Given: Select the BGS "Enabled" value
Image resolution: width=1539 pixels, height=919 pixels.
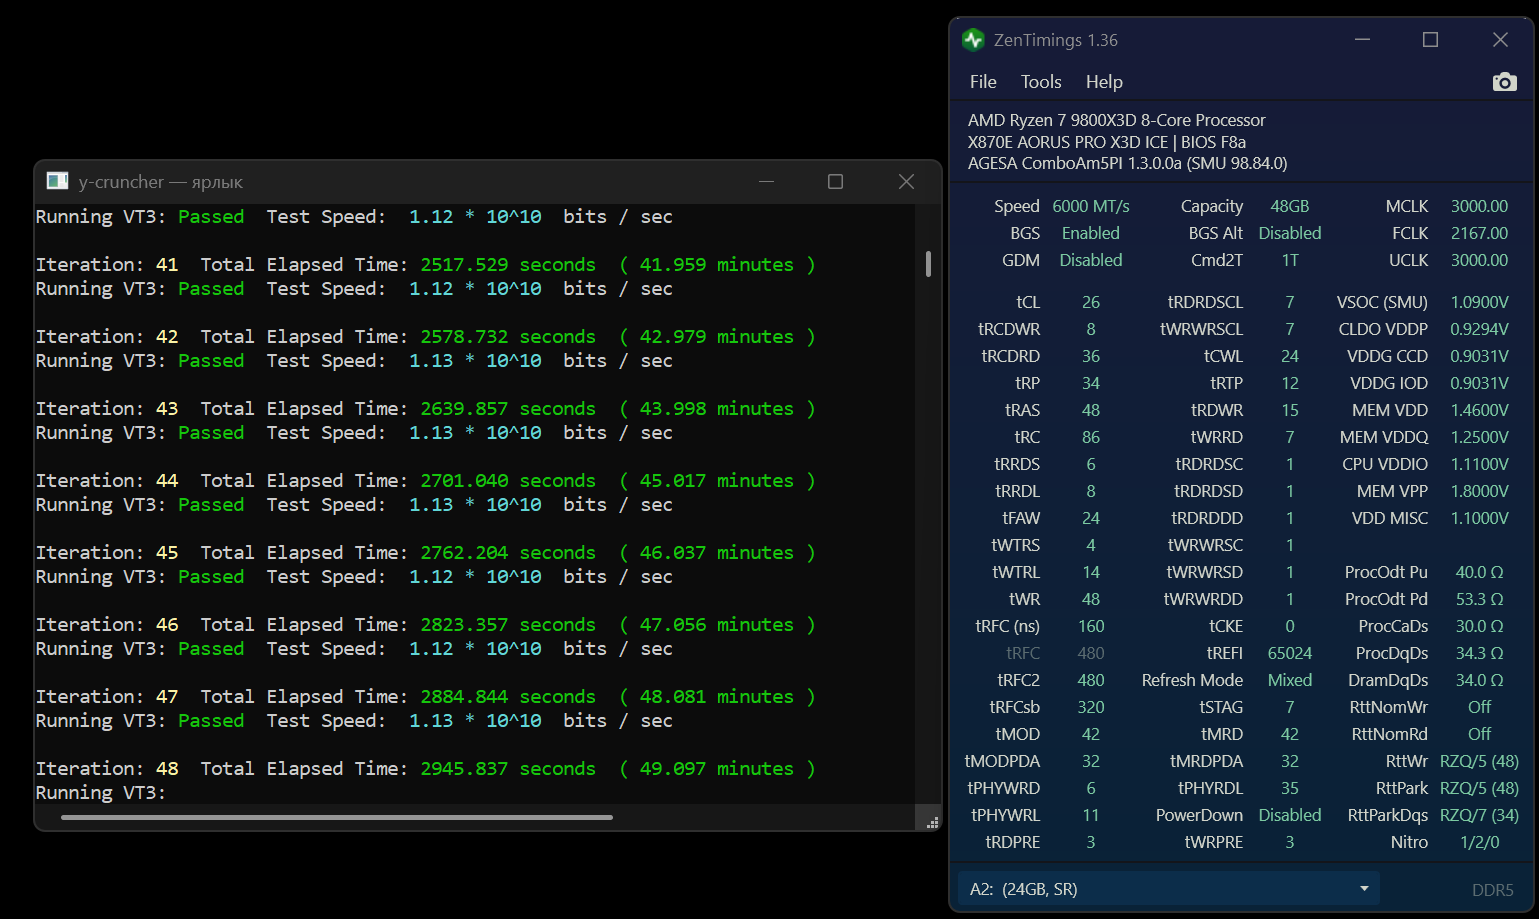Looking at the screenshot, I should pos(1091,233).
